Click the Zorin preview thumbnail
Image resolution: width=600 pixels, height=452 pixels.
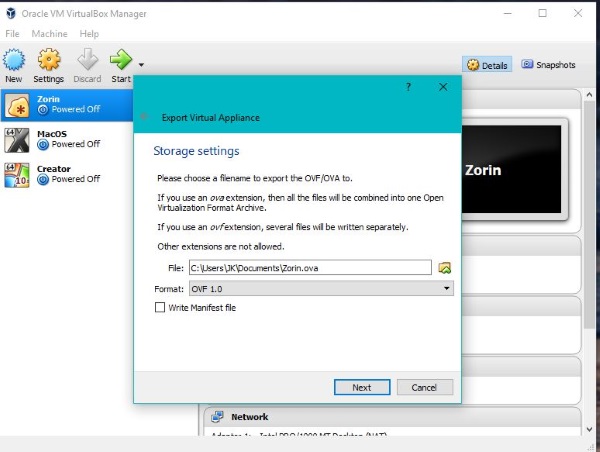tap(511, 169)
